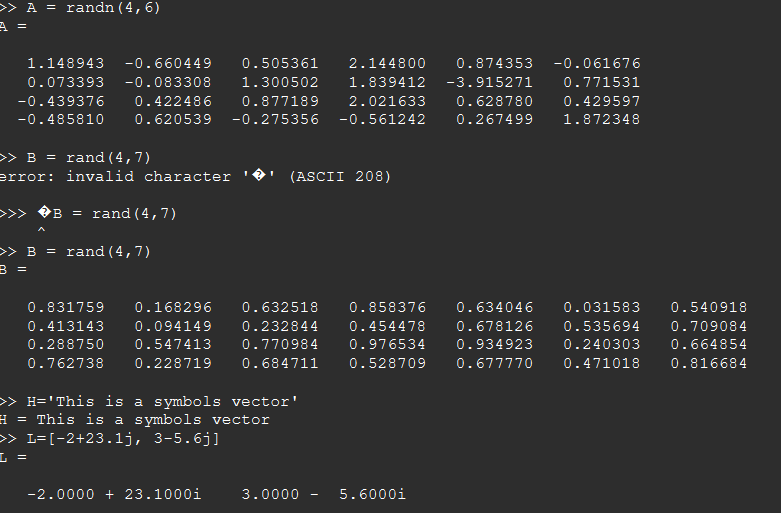
Task: Click the value 2.144800 in matrix A
Action: pyautogui.click(x=387, y=63)
